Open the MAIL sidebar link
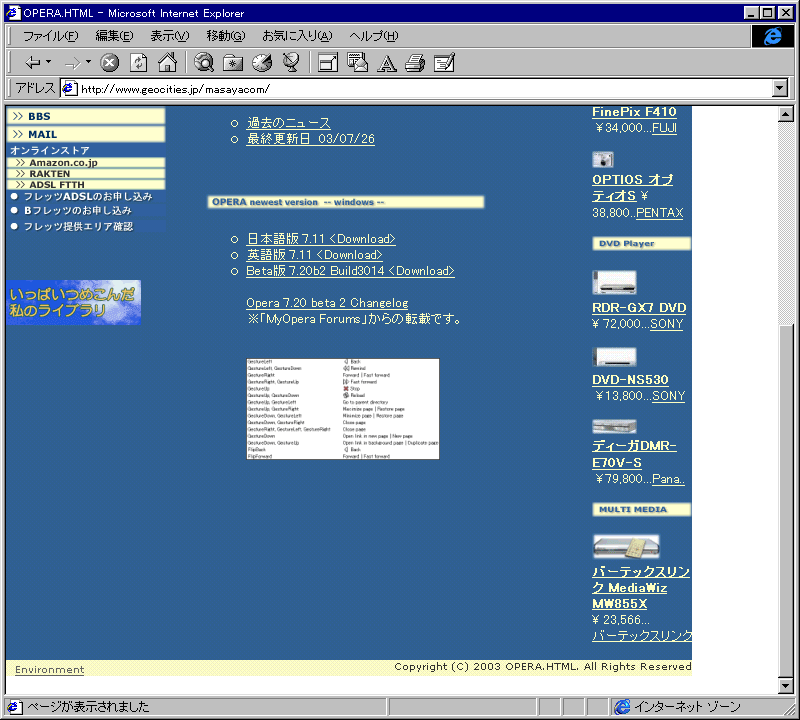Image resolution: width=800 pixels, height=720 pixels. 86,134
